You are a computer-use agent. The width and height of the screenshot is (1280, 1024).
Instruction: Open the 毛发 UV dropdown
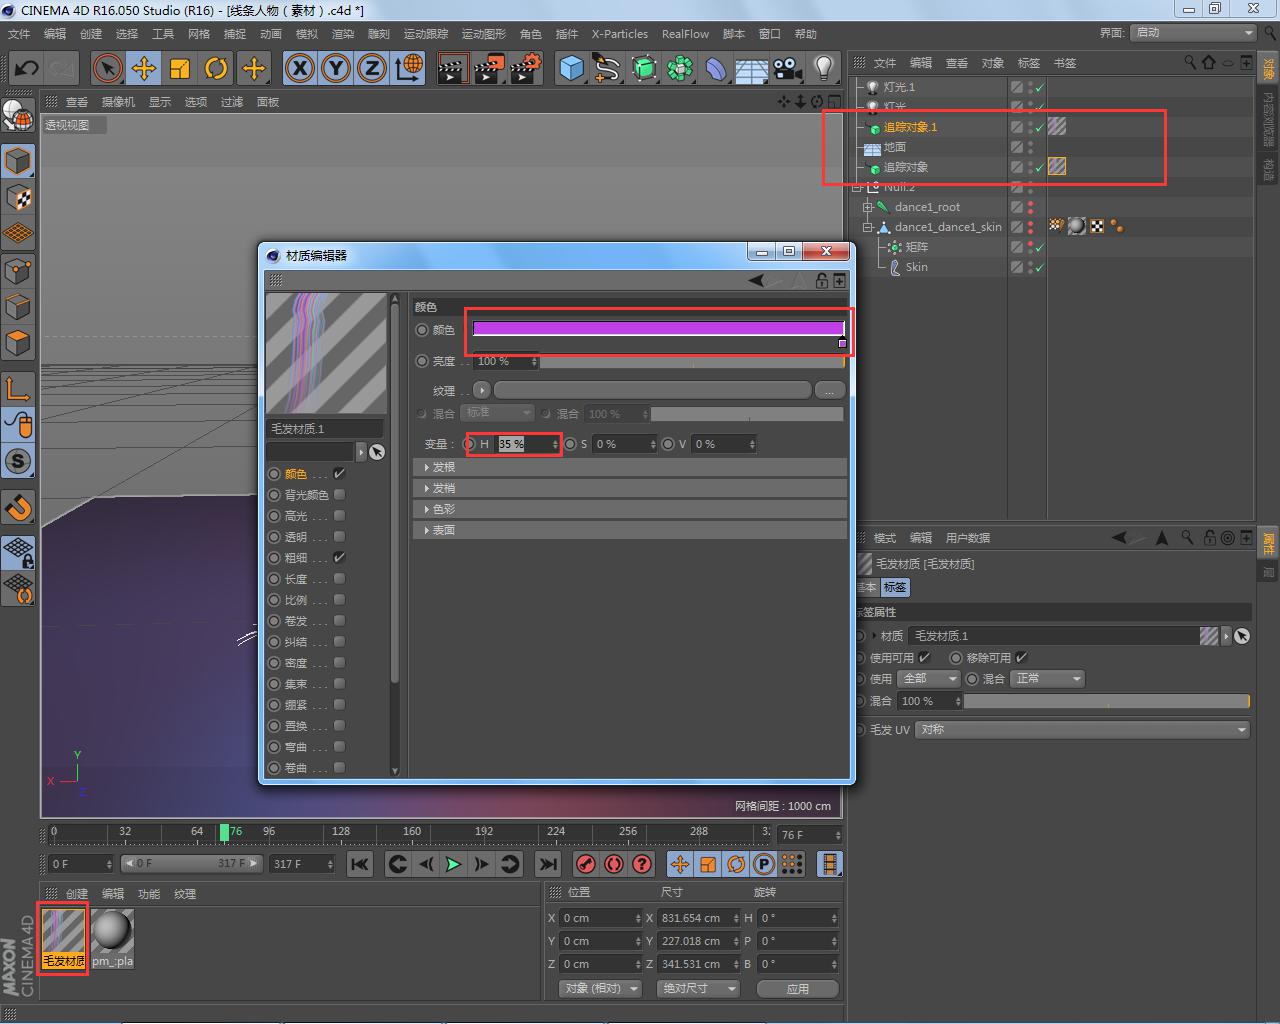(1083, 730)
